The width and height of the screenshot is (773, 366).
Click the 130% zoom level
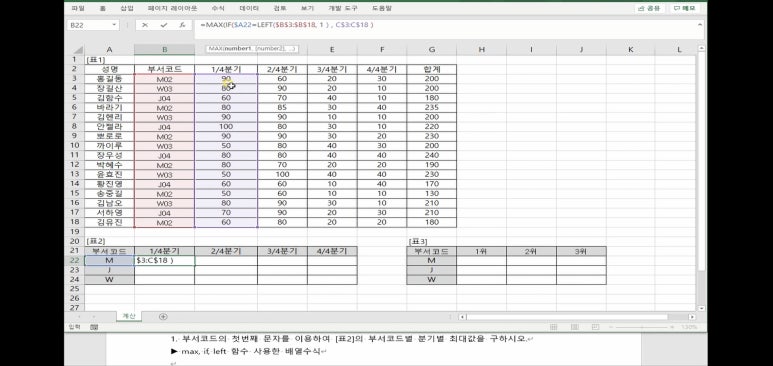[x=689, y=327]
